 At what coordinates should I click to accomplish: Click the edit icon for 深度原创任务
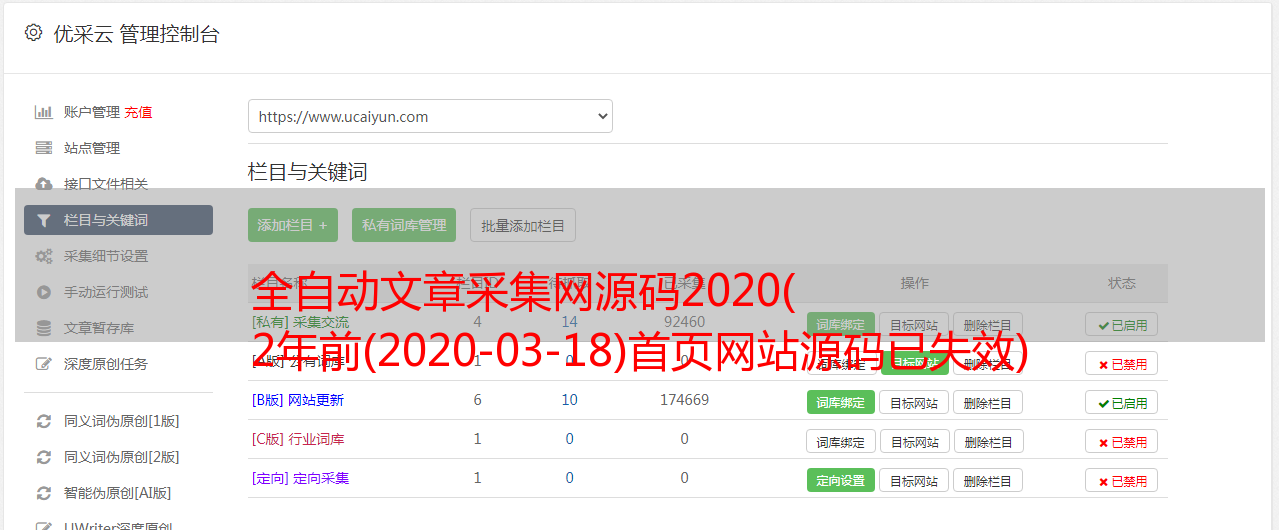point(44,364)
